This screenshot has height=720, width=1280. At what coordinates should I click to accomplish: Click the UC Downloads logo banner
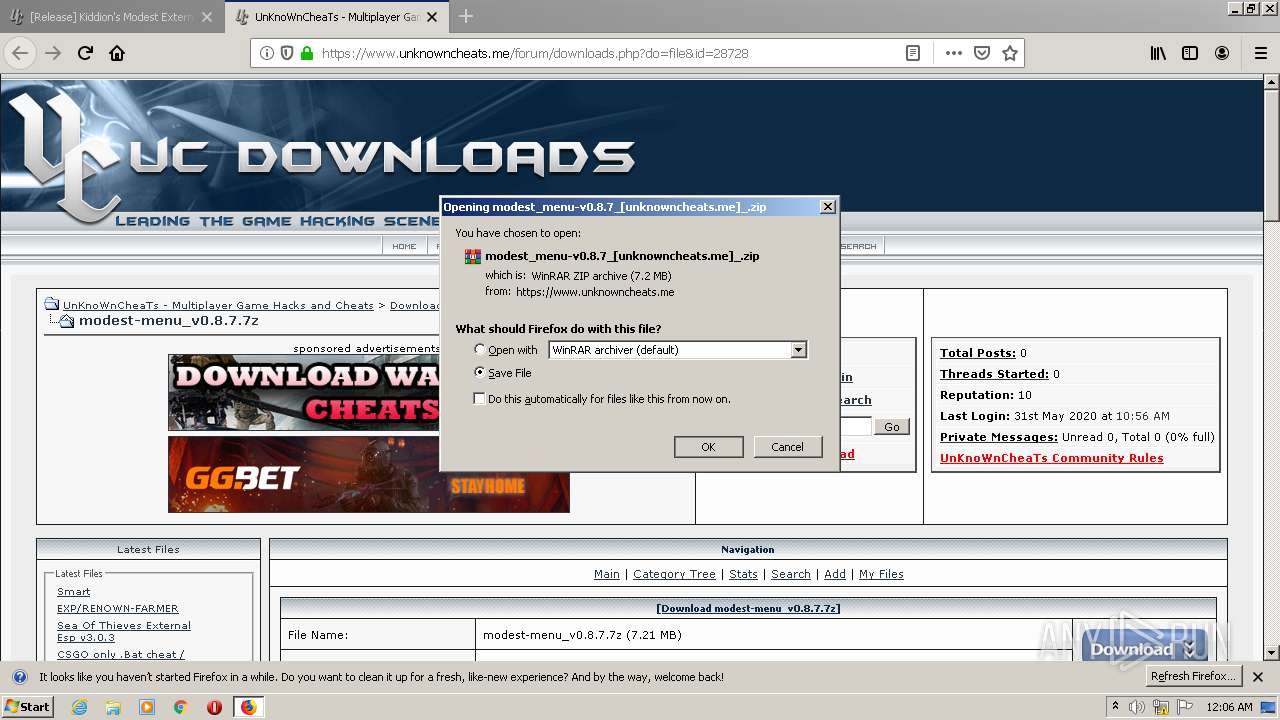[x=320, y=155]
